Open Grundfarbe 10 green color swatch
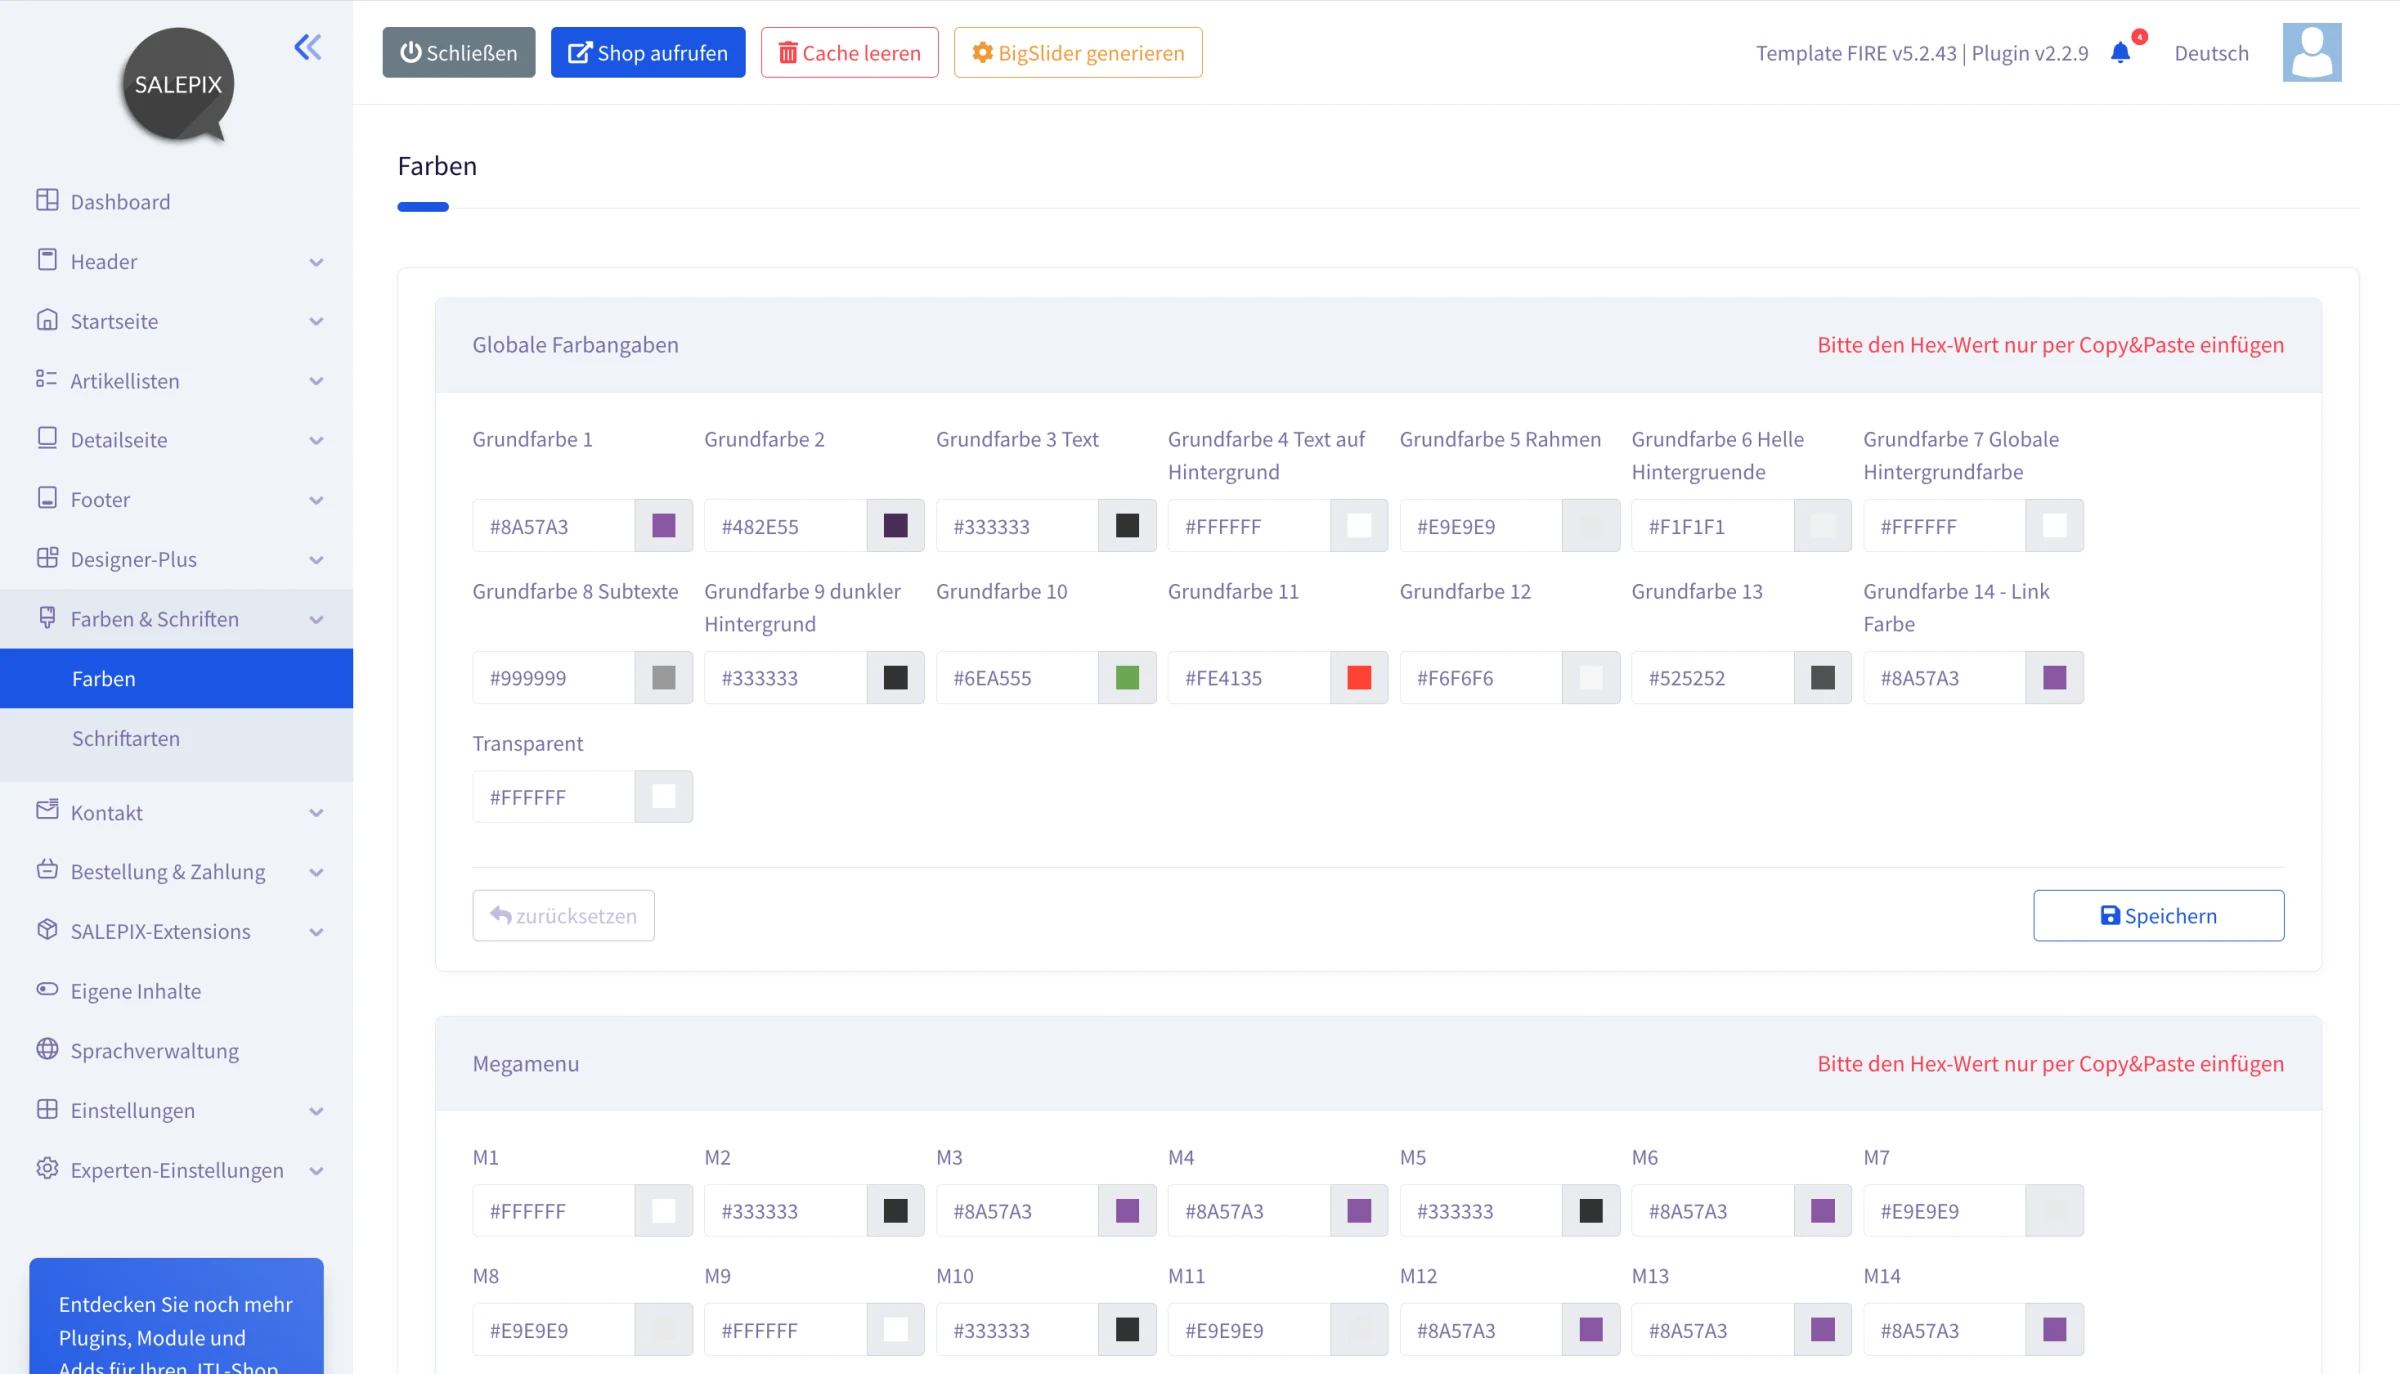Image resolution: width=2400 pixels, height=1374 pixels. 1127,678
